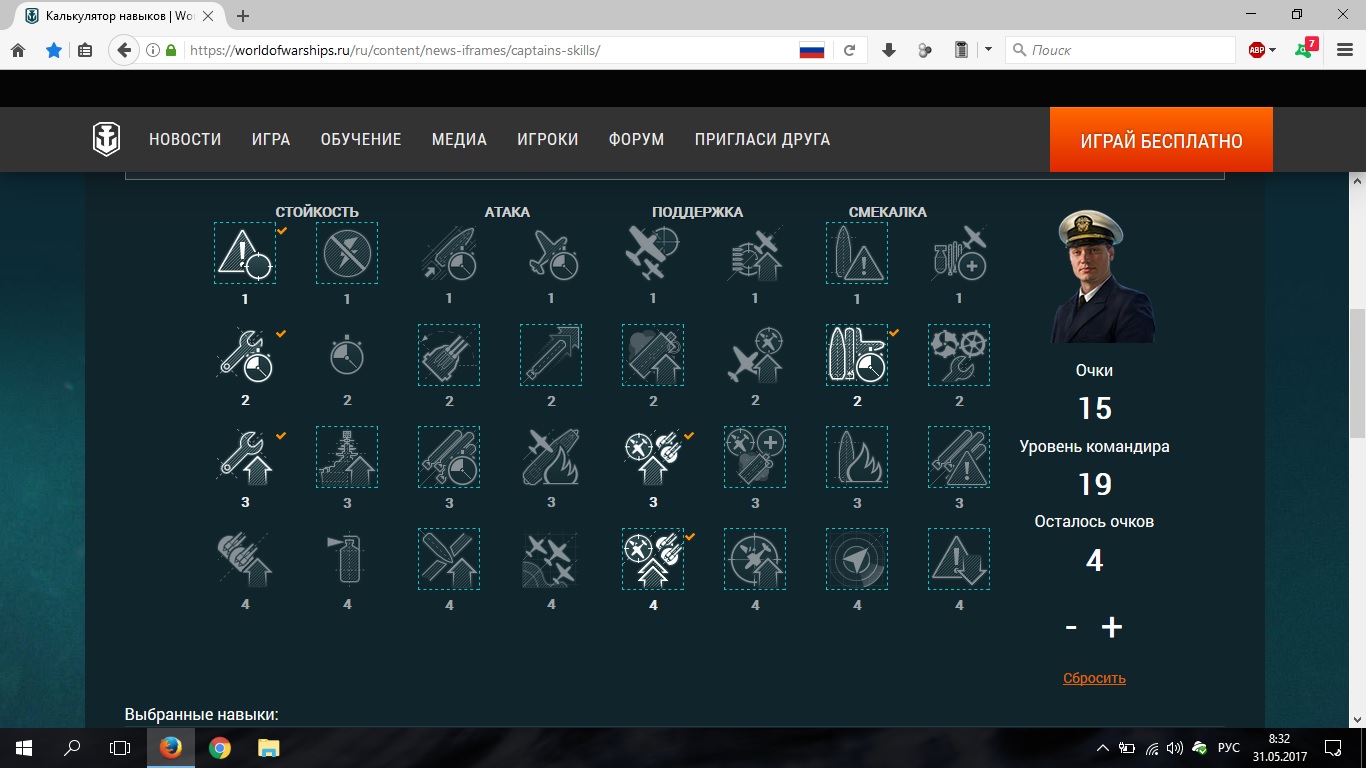Viewport: 1366px width, 768px height.
Task: Reload the page with the refresh icon
Action: (849, 50)
